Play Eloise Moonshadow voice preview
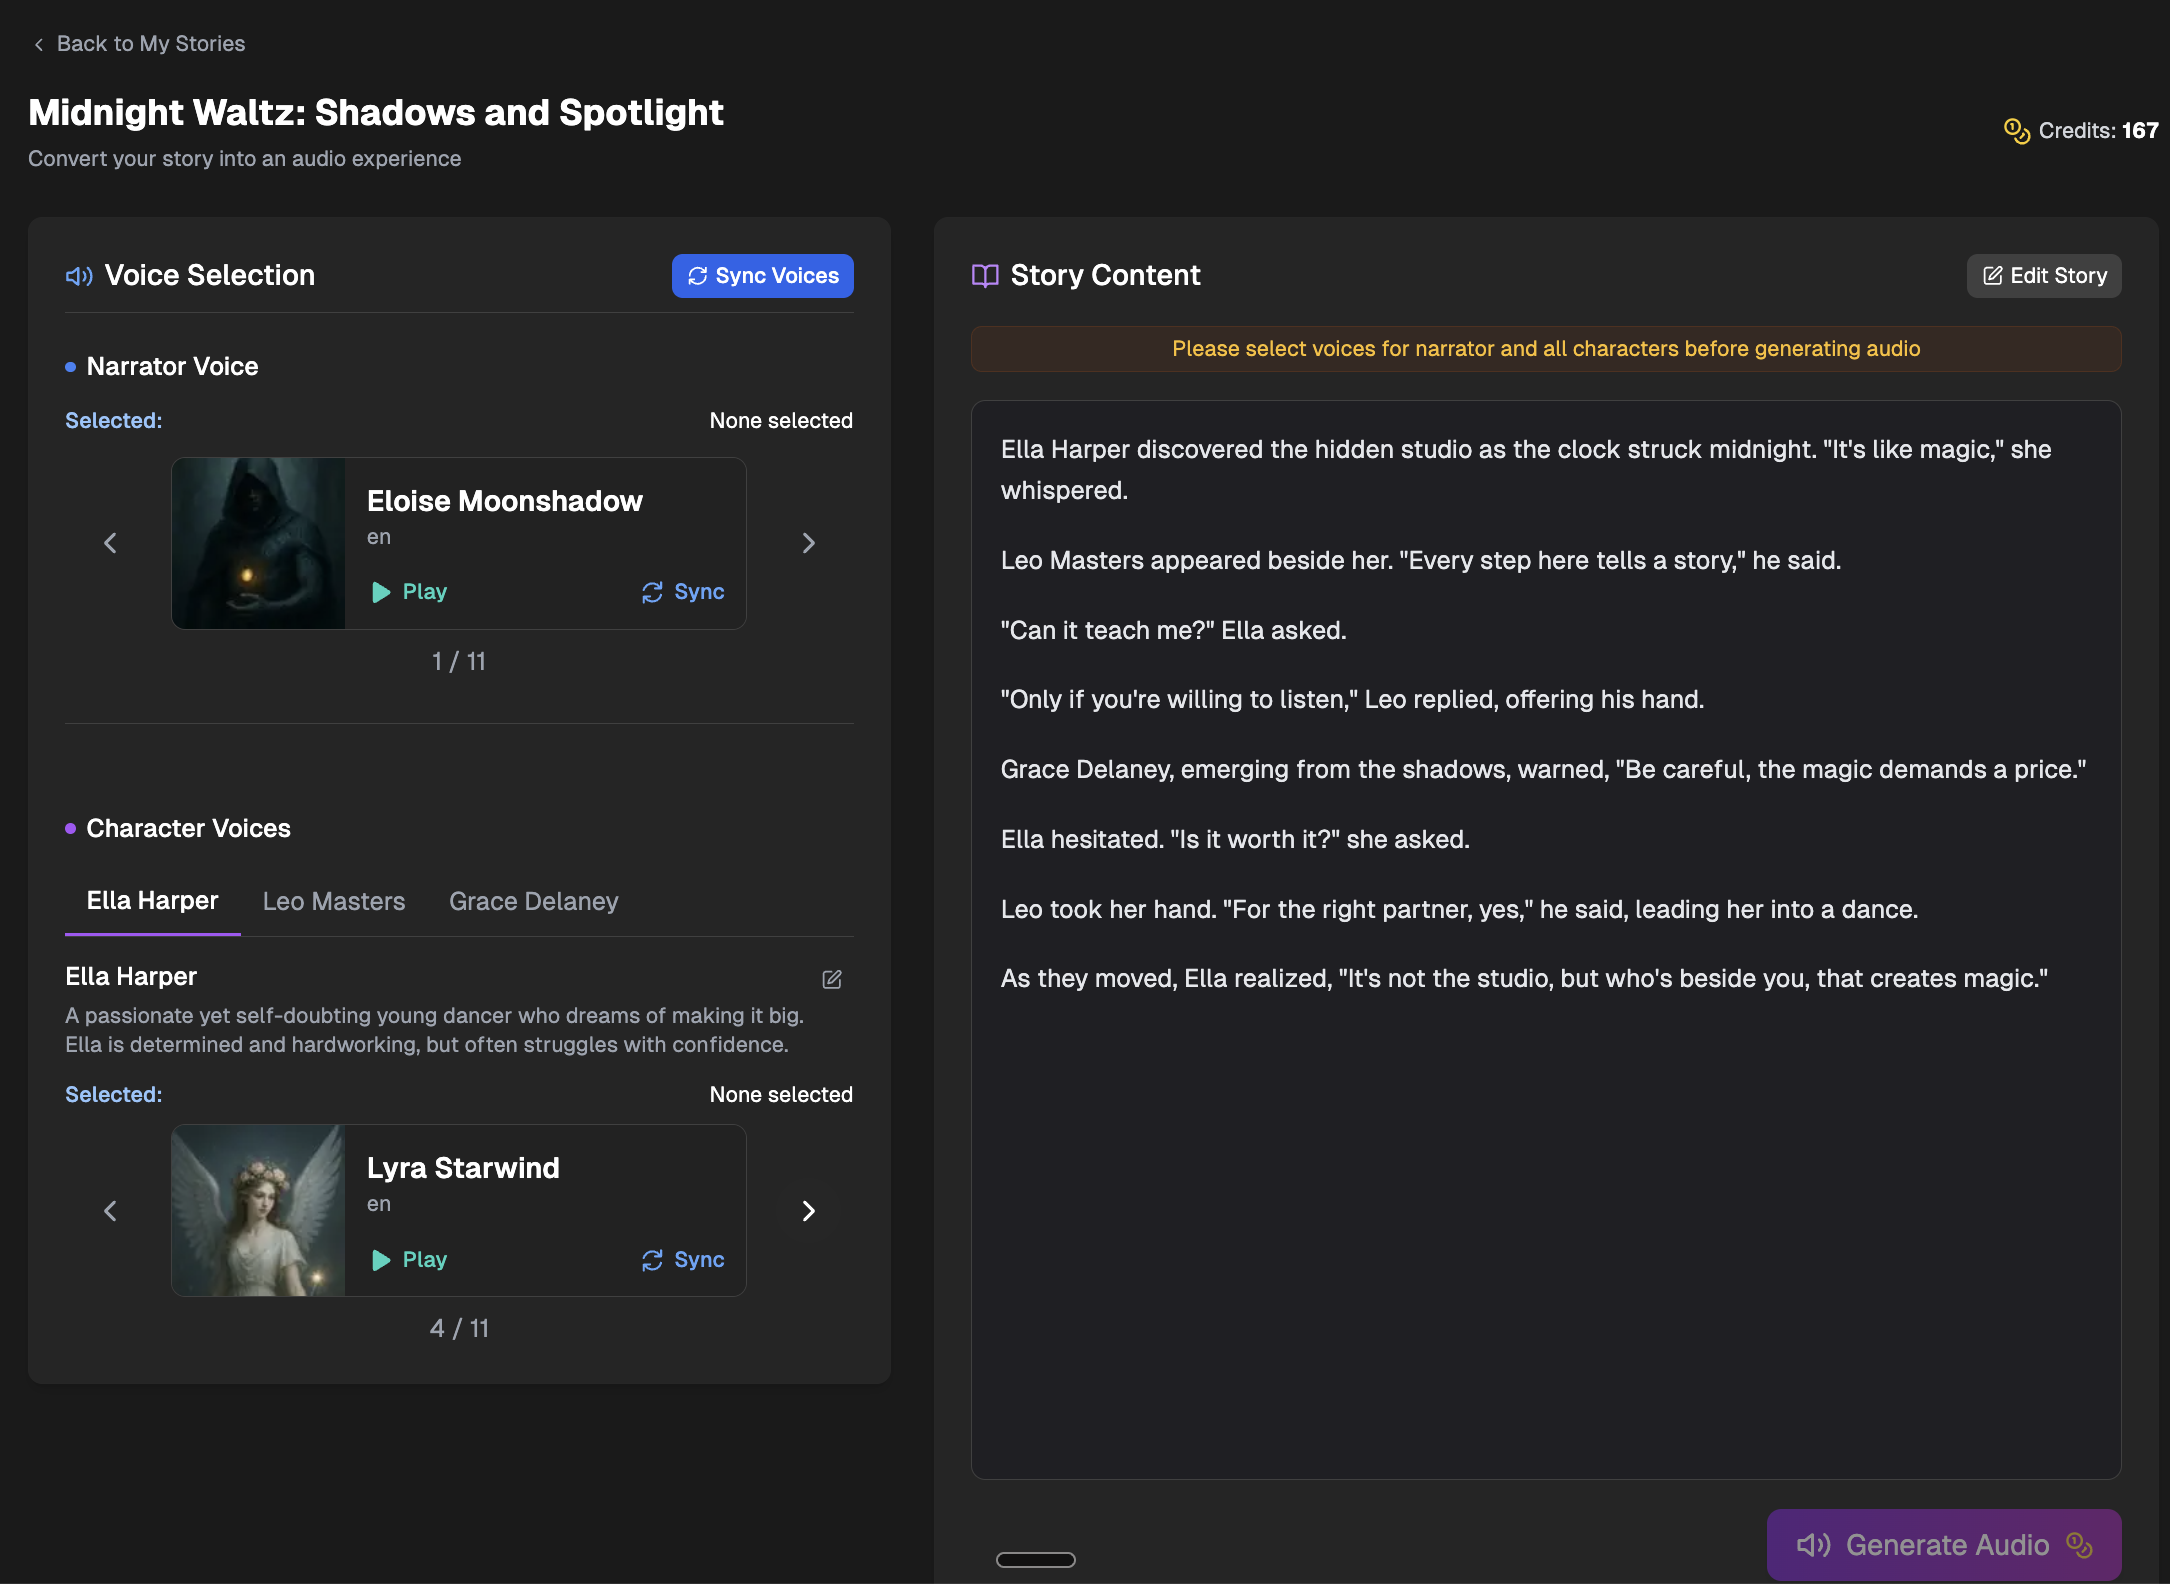The image size is (2170, 1584). 410,592
